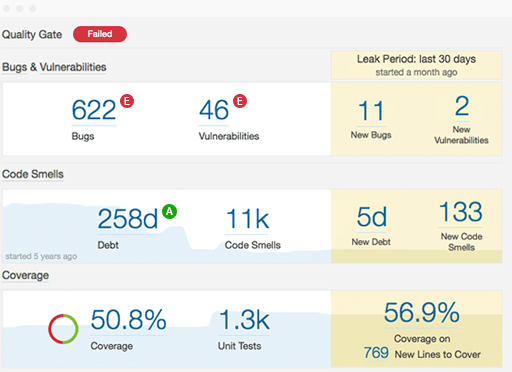Open the 258d Debt value

coord(127,219)
